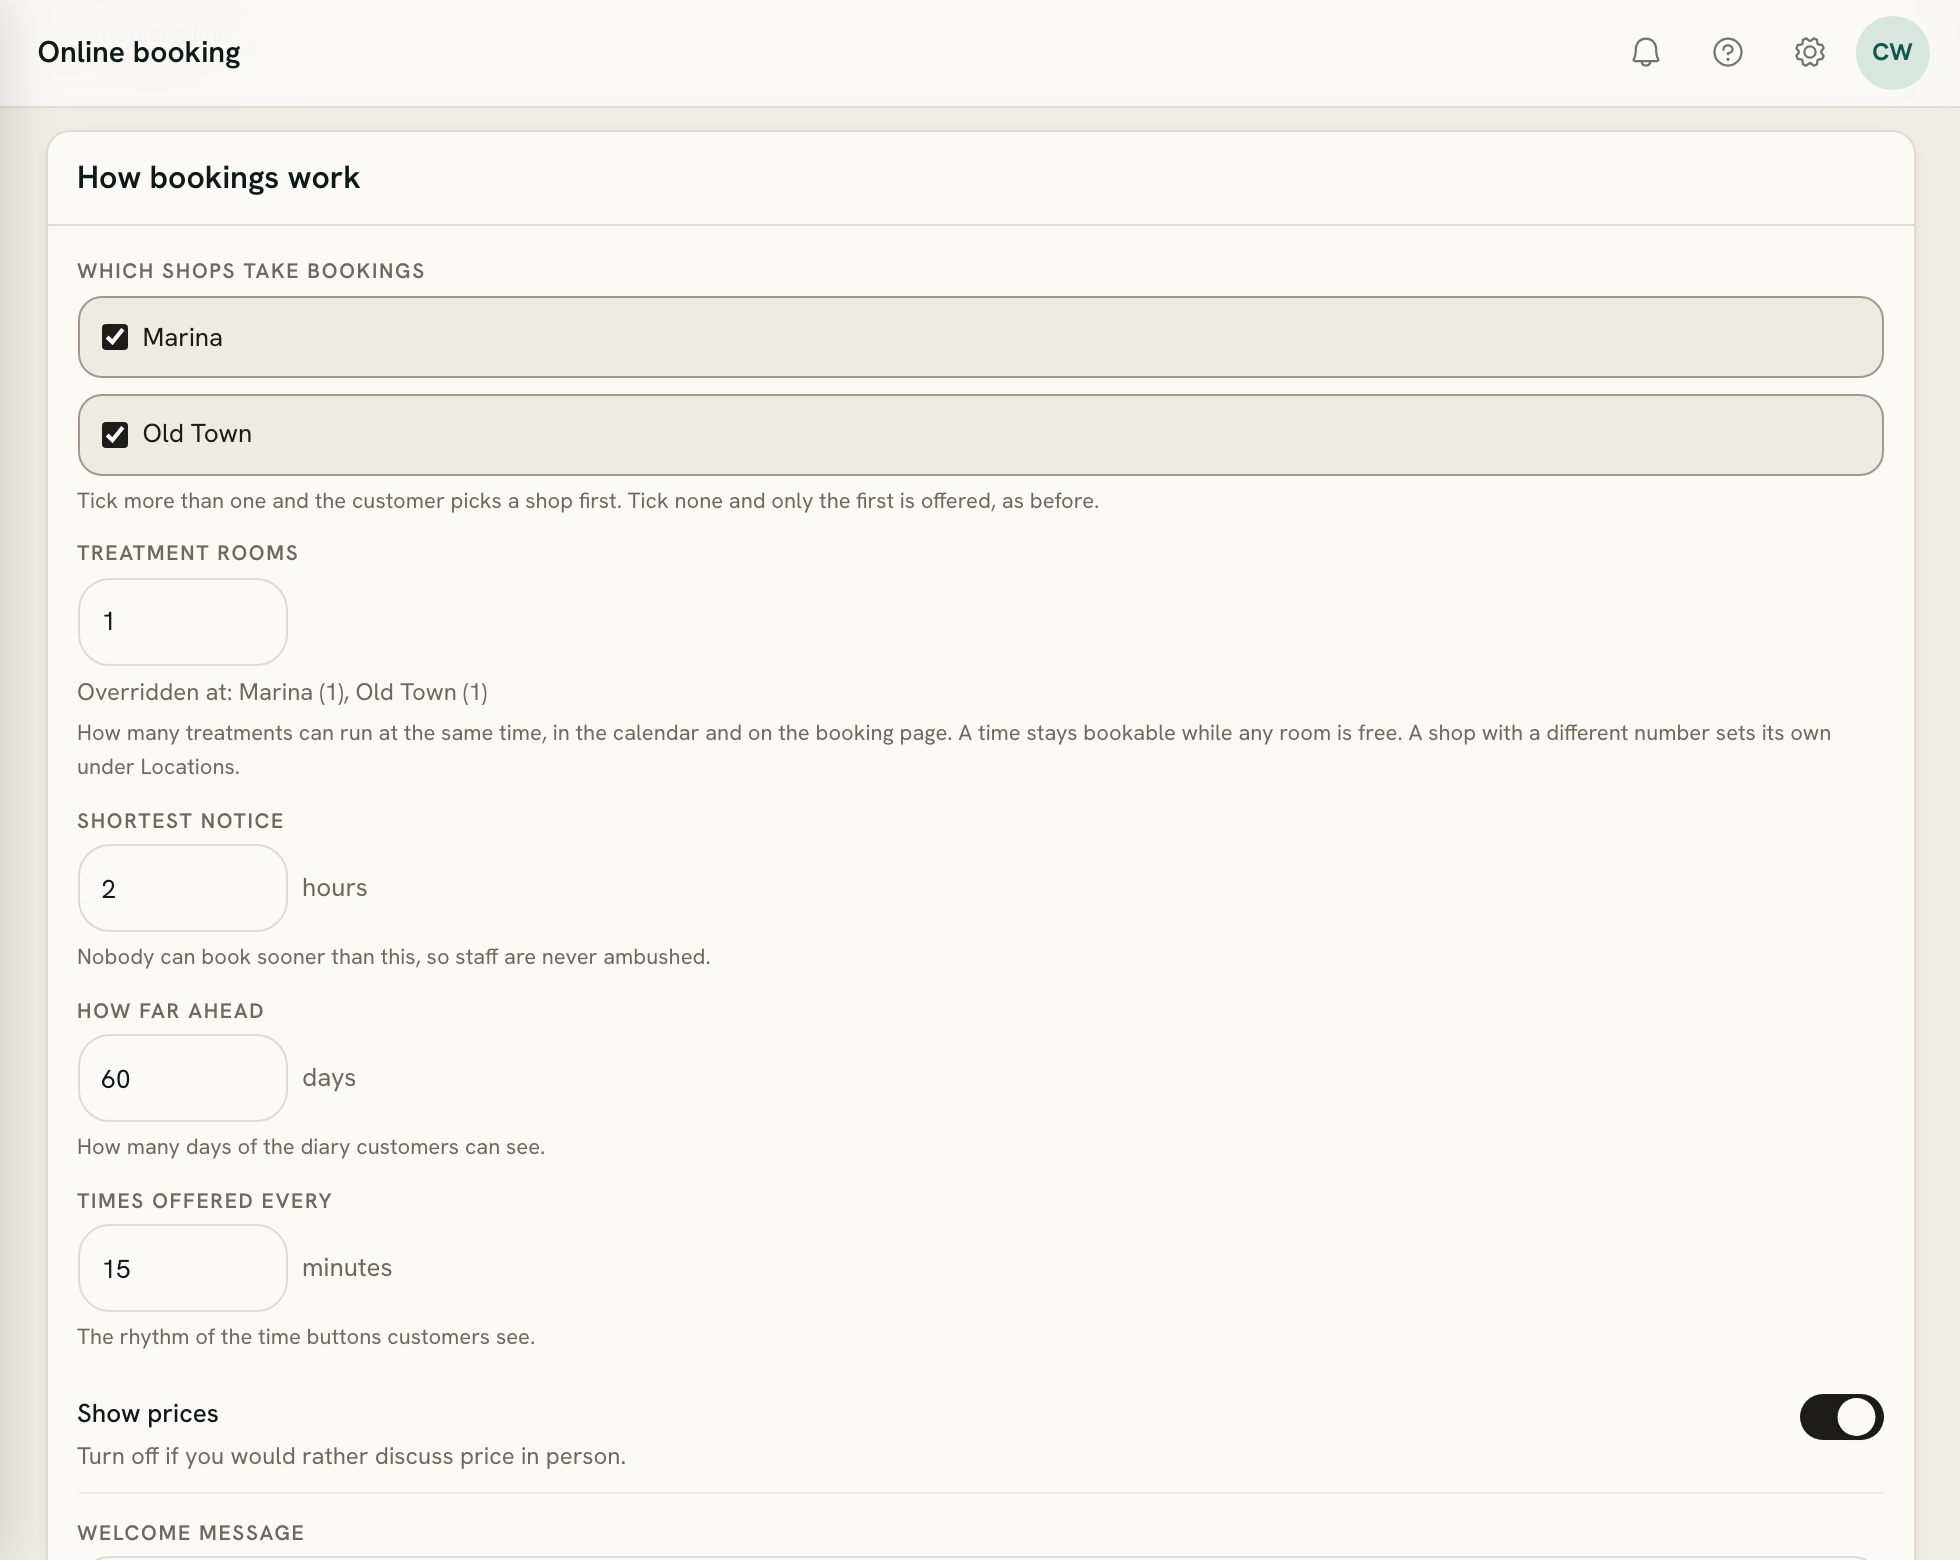Select the Old Town label text

click(197, 434)
